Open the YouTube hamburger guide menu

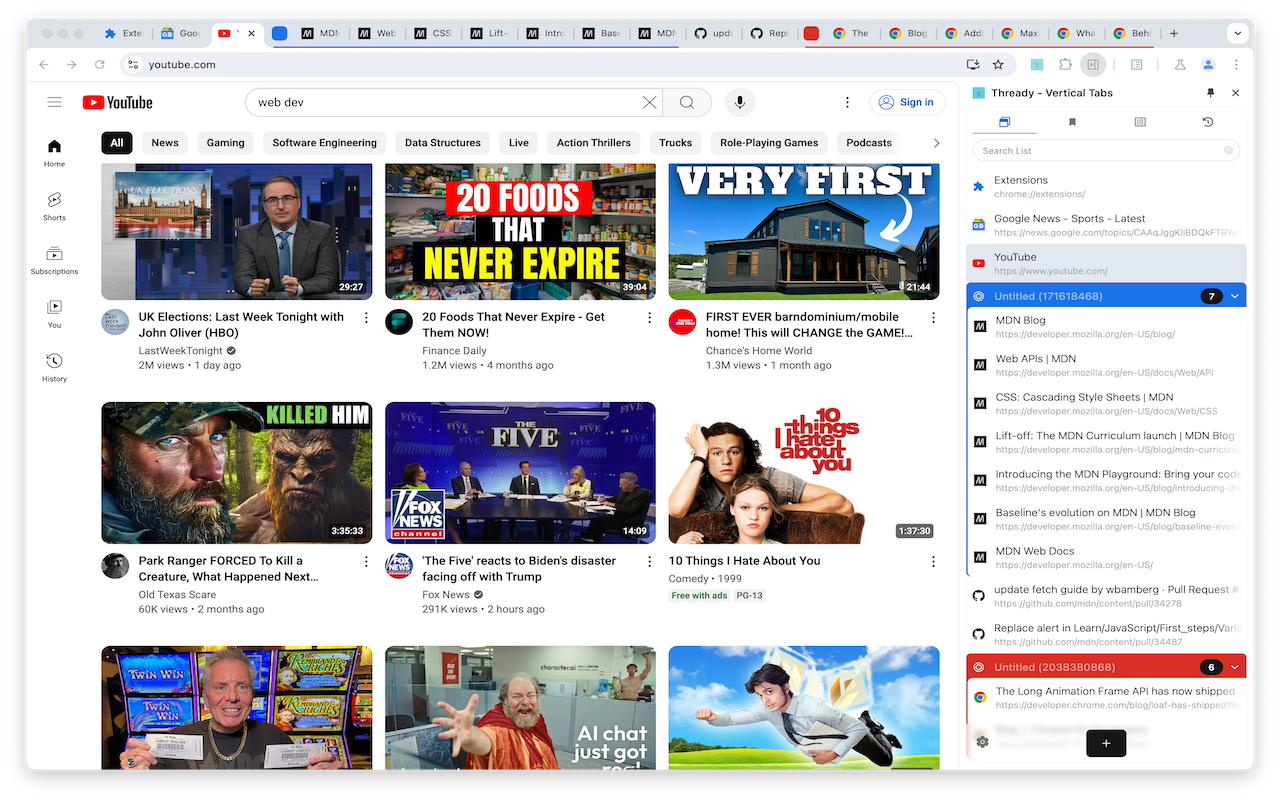click(54, 102)
